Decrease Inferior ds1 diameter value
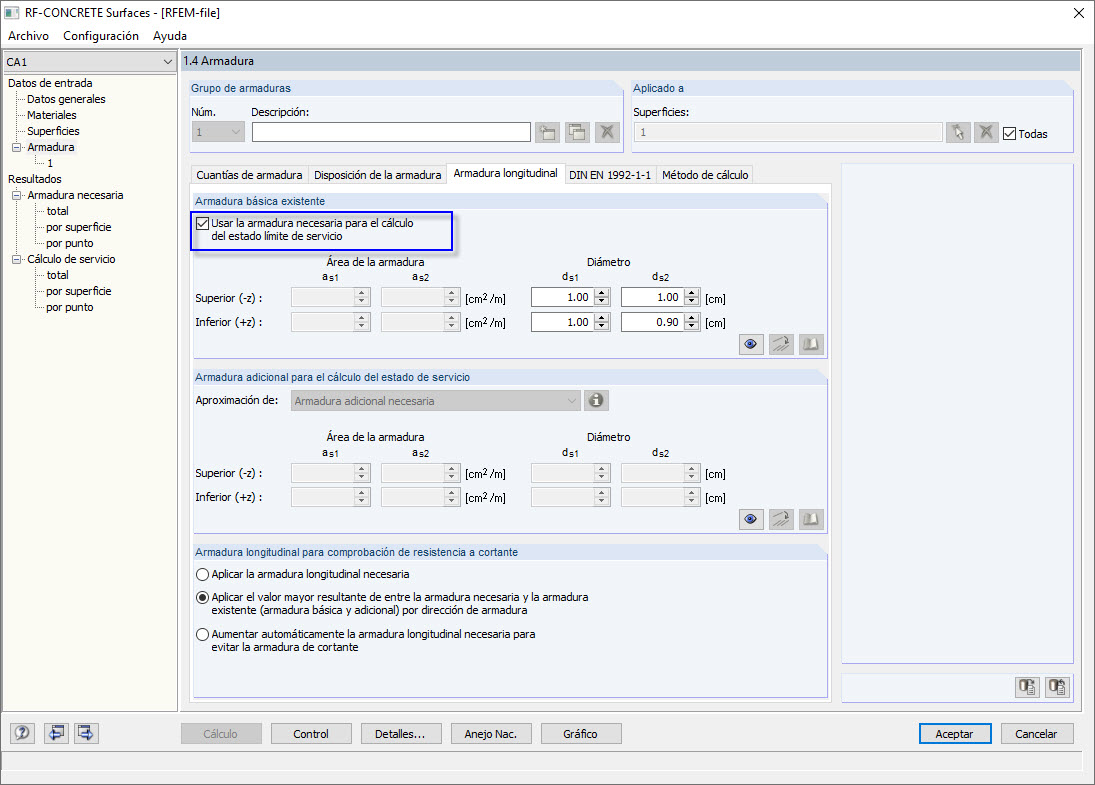Screen dimensions: 1095x785 click(602, 326)
